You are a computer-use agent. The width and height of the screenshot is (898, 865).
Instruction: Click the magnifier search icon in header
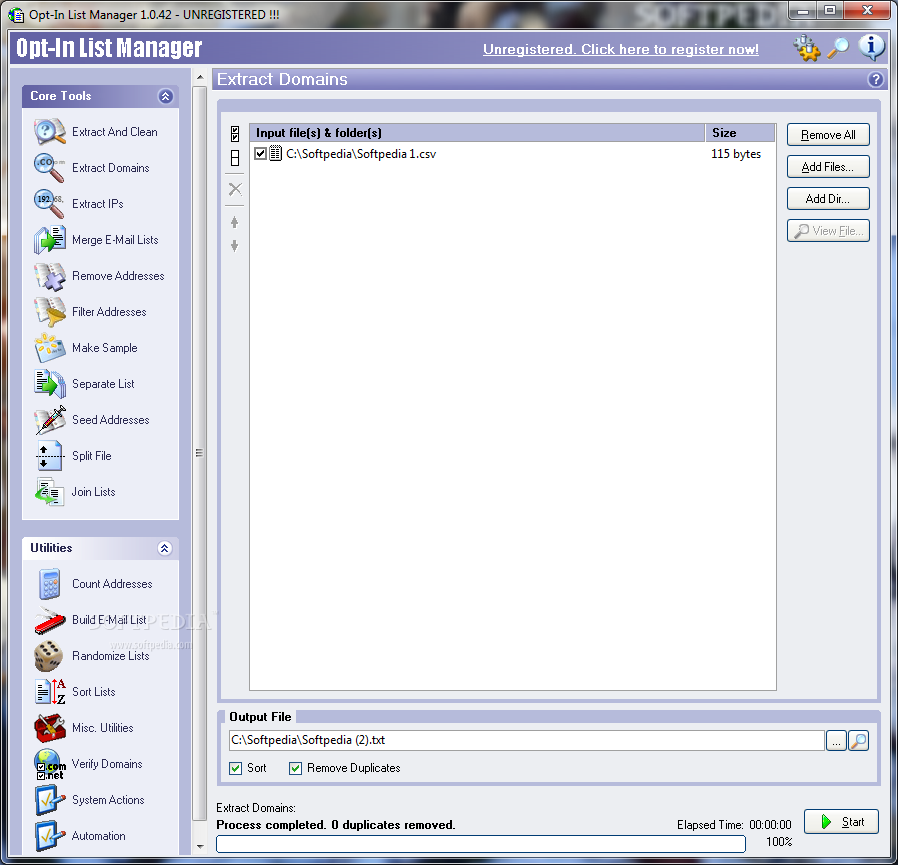coord(838,48)
